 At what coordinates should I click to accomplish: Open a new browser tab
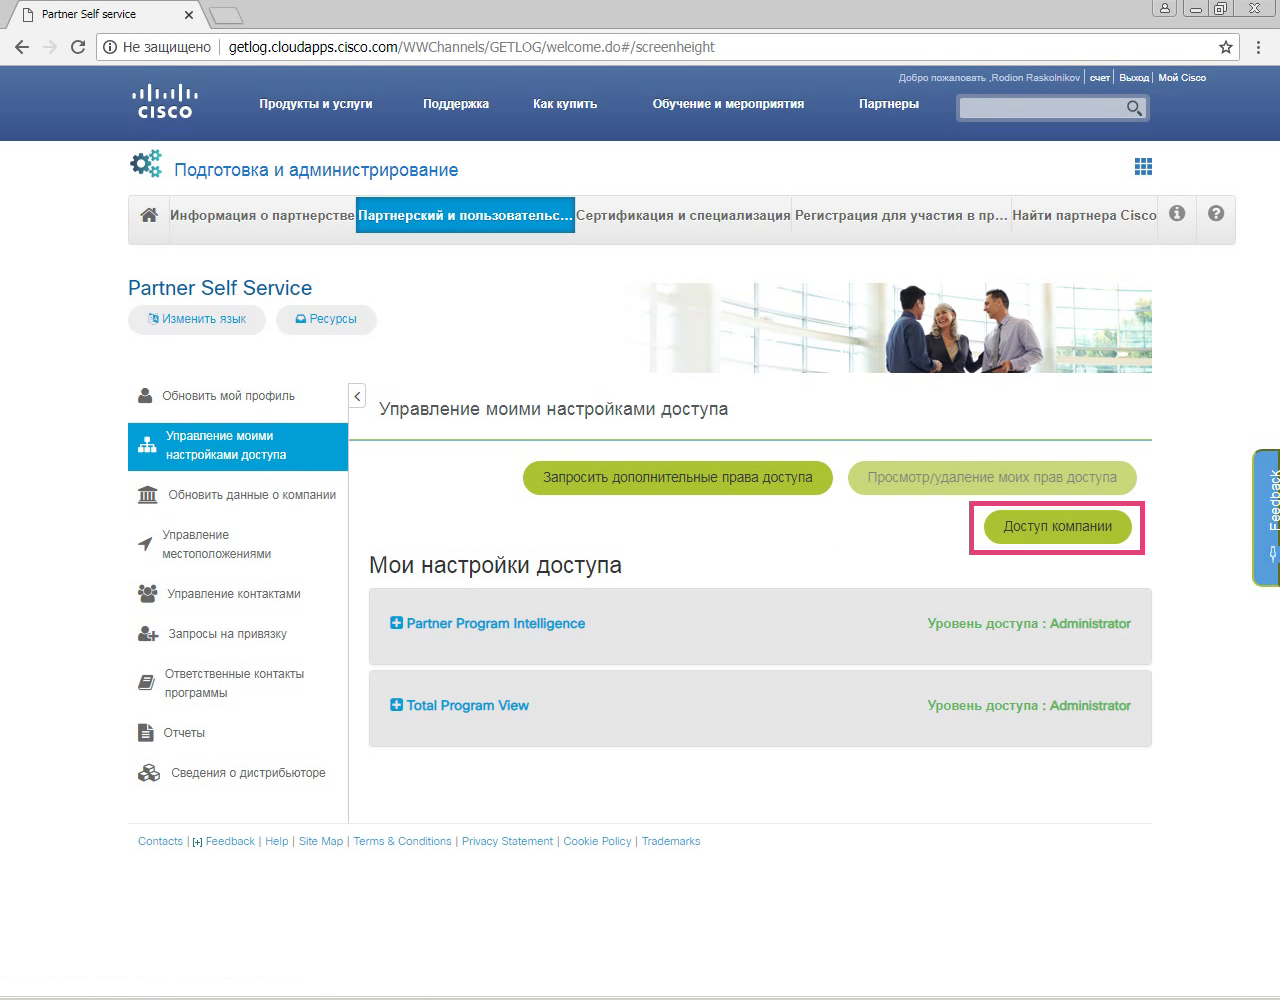[226, 15]
